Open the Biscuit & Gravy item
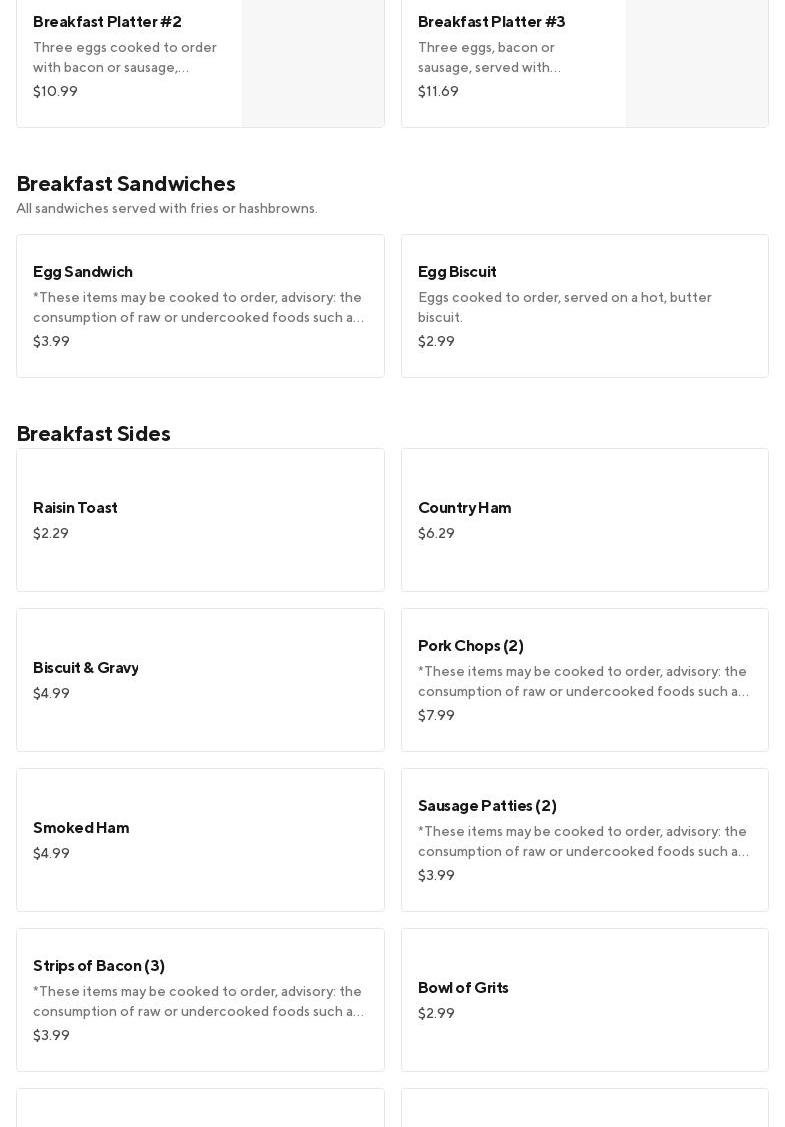The image size is (785, 1127). [x=200, y=680]
